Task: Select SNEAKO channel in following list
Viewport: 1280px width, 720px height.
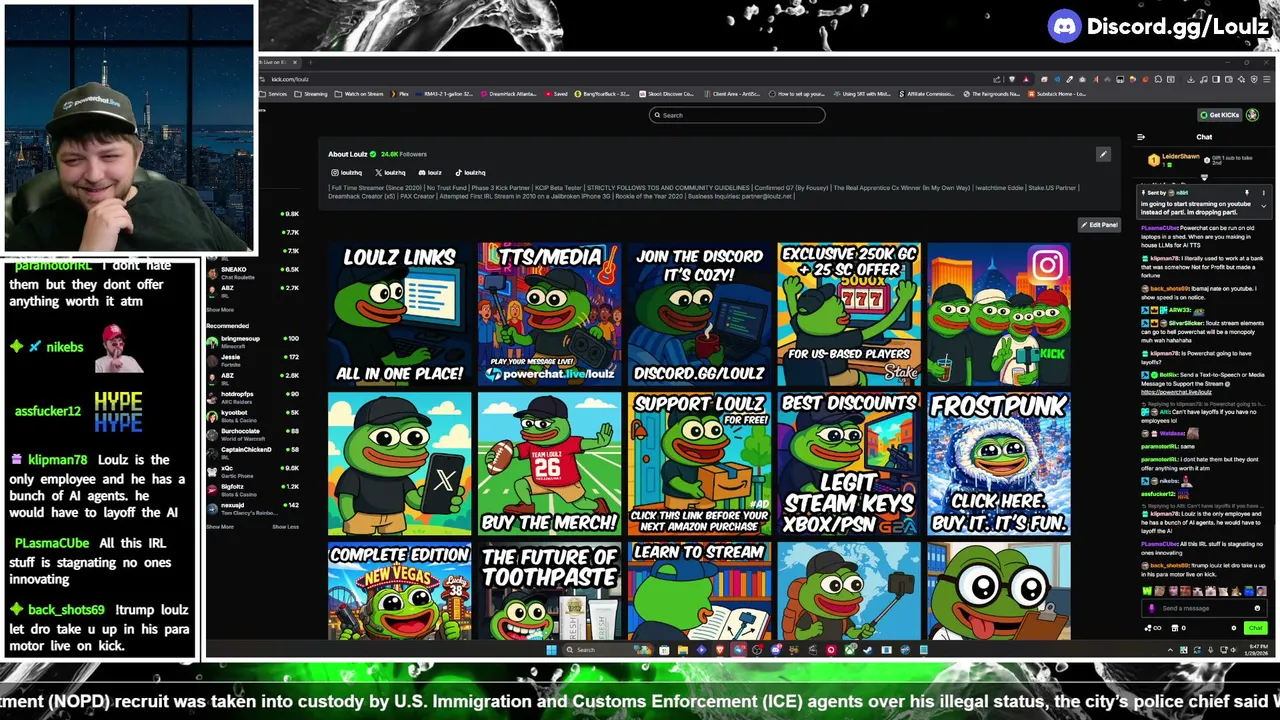Action: [253, 273]
